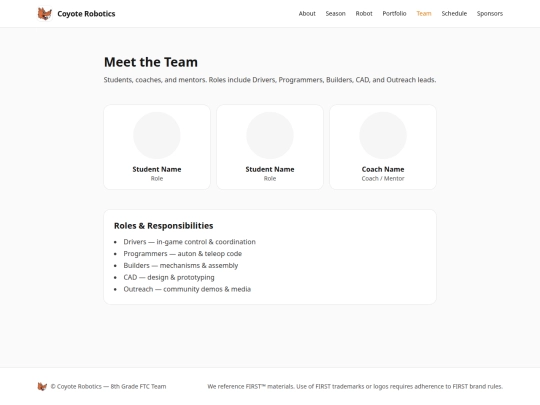The width and height of the screenshot is (540, 405).
Task: Select the Outreach — community demos line
Action: [x=187, y=289]
